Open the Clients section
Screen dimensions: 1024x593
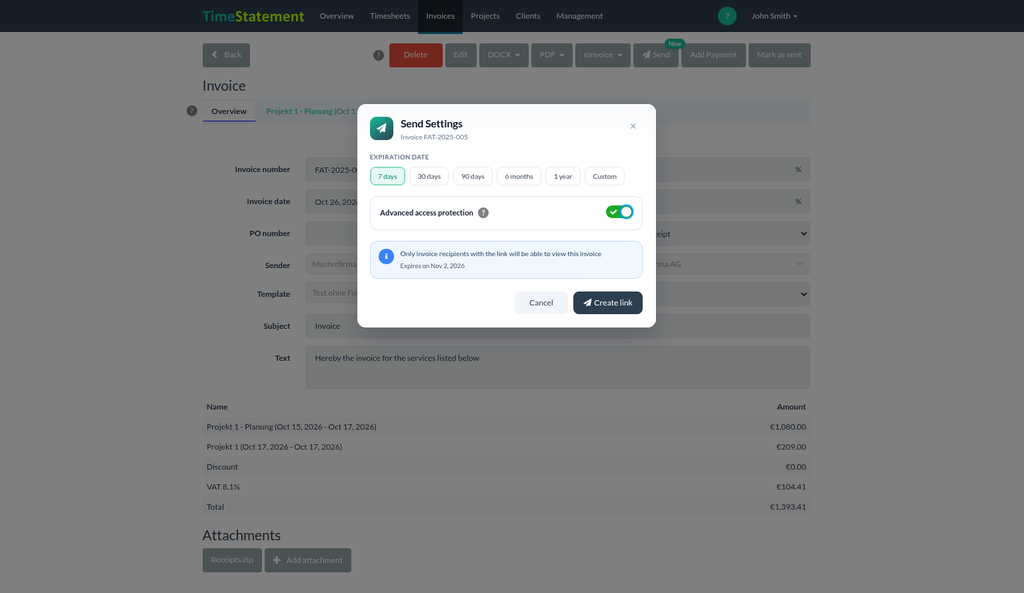[528, 16]
